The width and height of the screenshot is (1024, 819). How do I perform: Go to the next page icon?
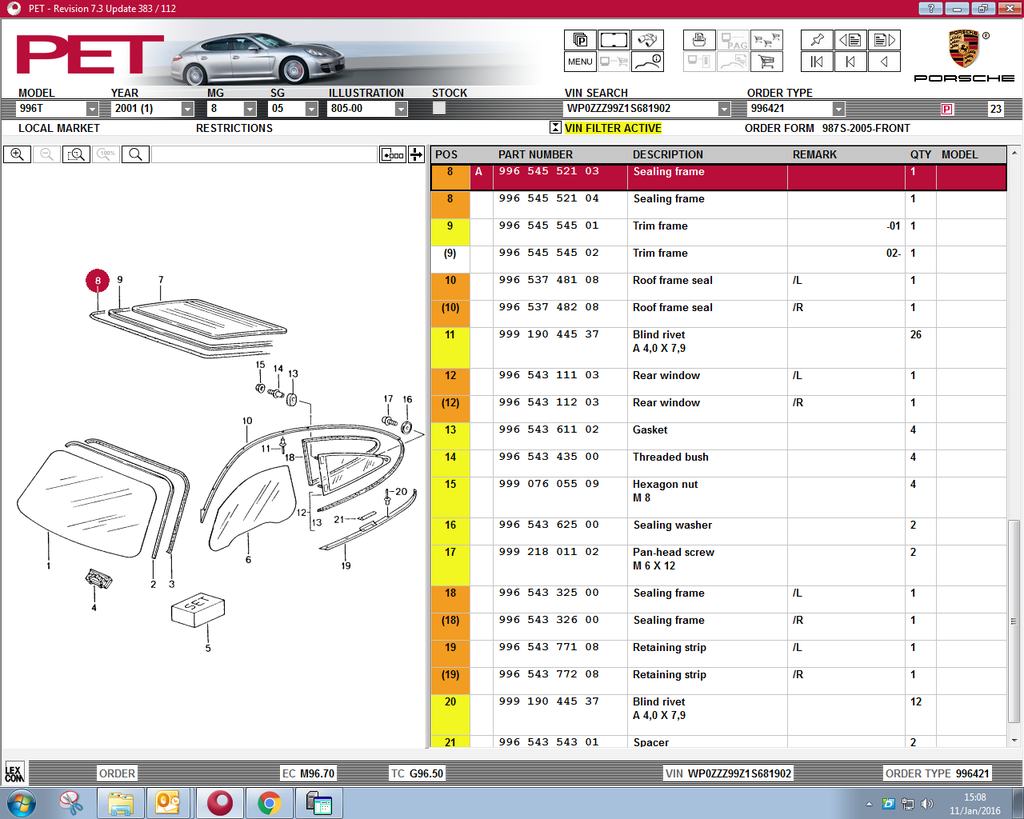(x=884, y=40)
